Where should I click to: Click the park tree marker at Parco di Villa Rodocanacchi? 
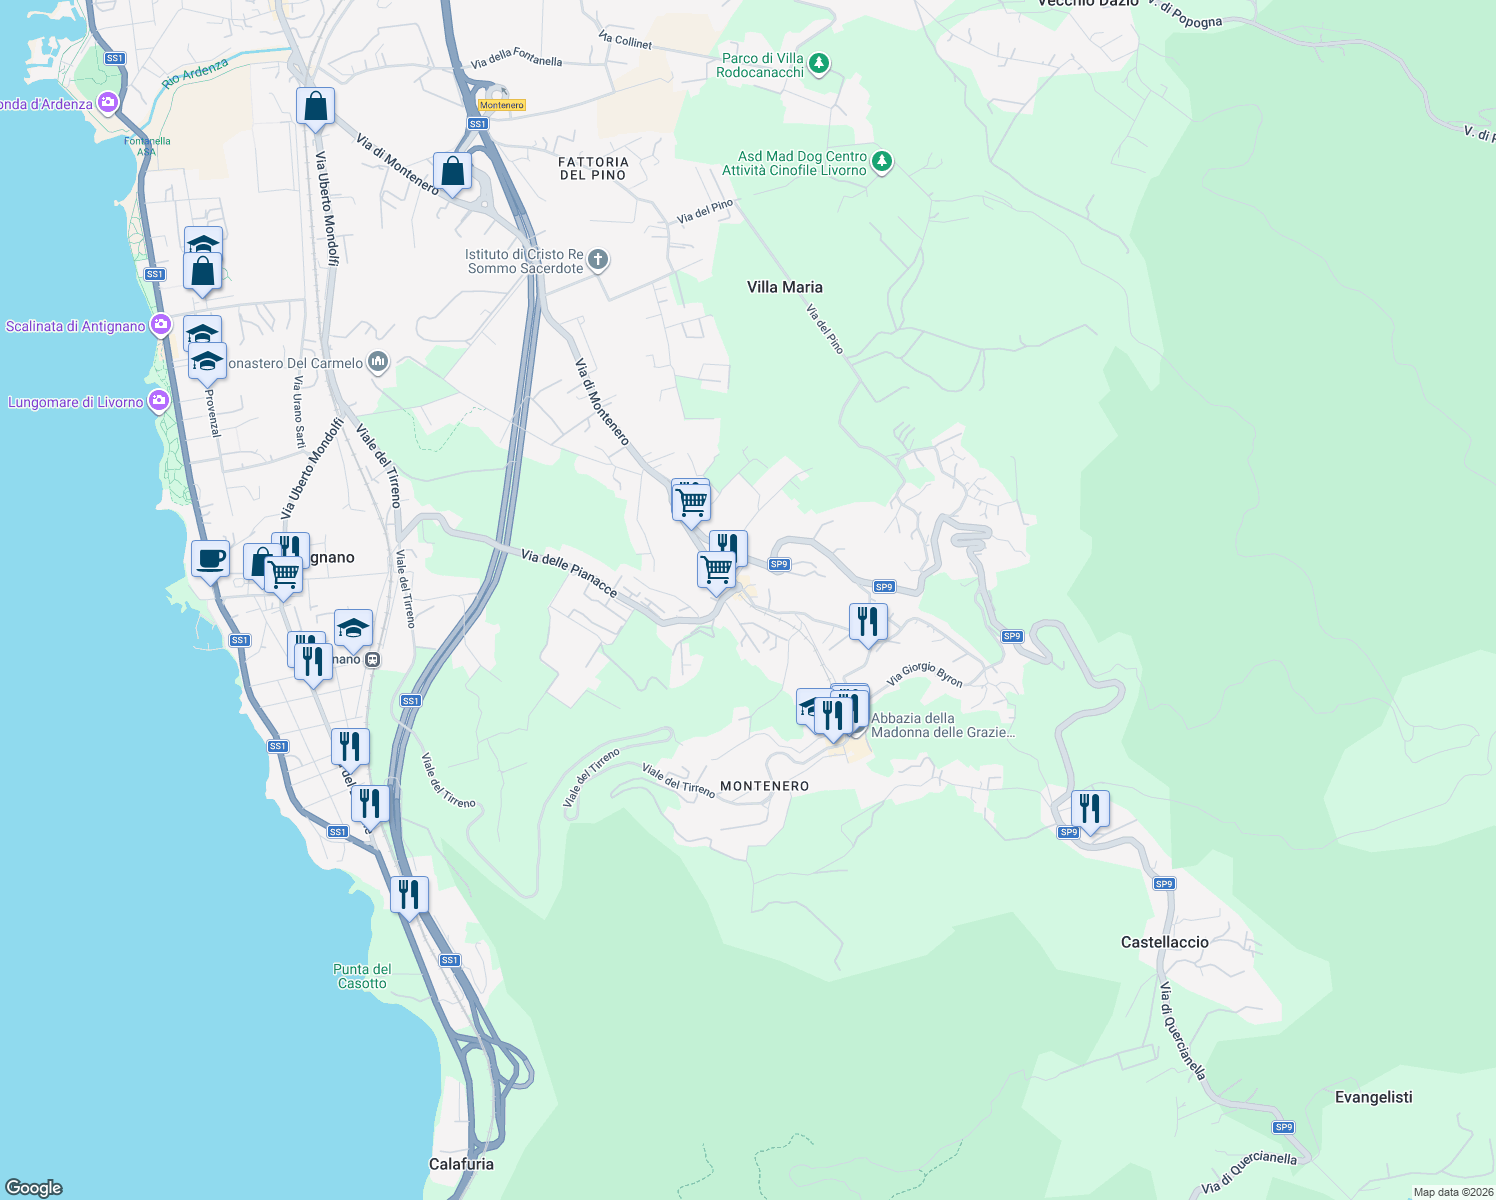click(818, 62)
